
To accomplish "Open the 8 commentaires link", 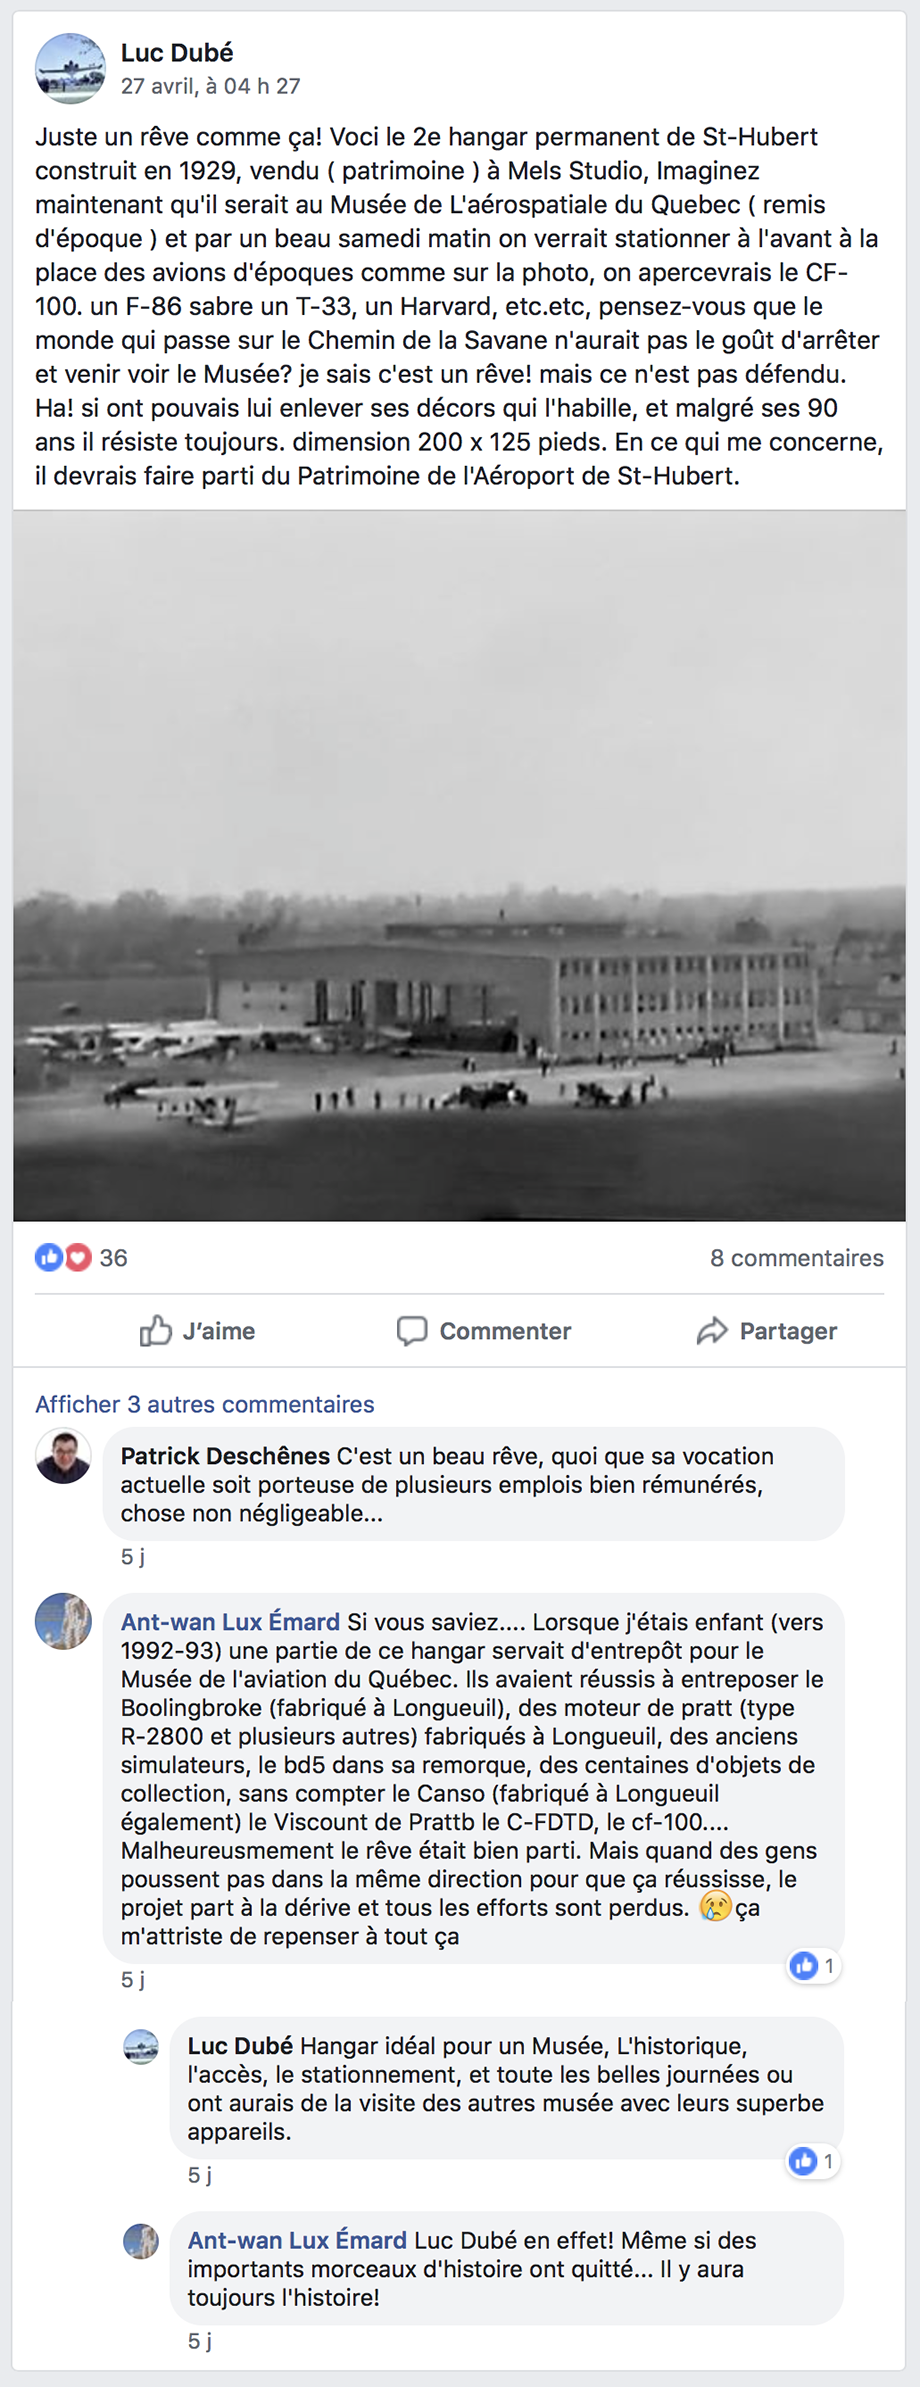I will (x=797, y=1258).
